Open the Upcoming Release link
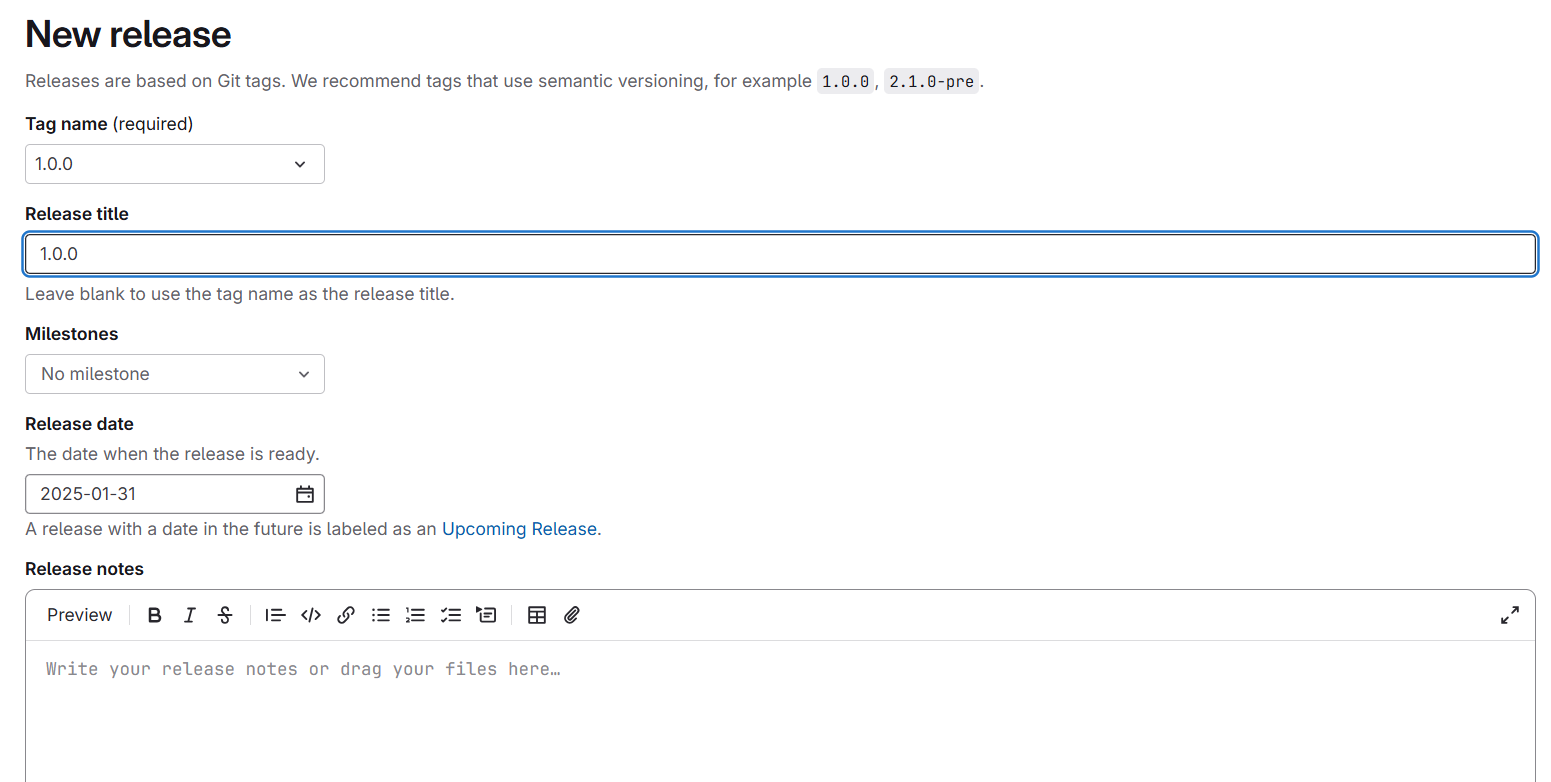 pyautogui.click(x=519, y=529)
